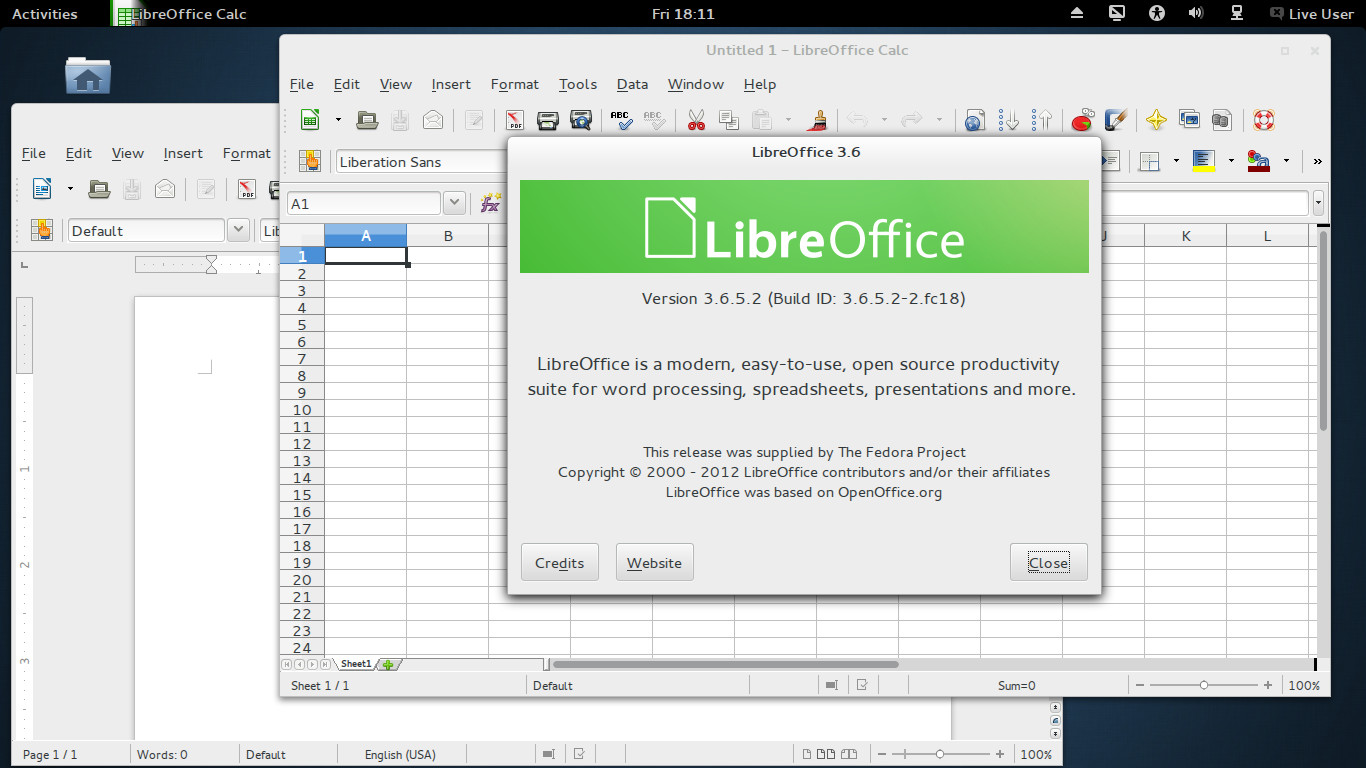Open Paragraph Style Default dropdown in Writer
This screenshot has width=1366, height=768.
coord(238,230)
